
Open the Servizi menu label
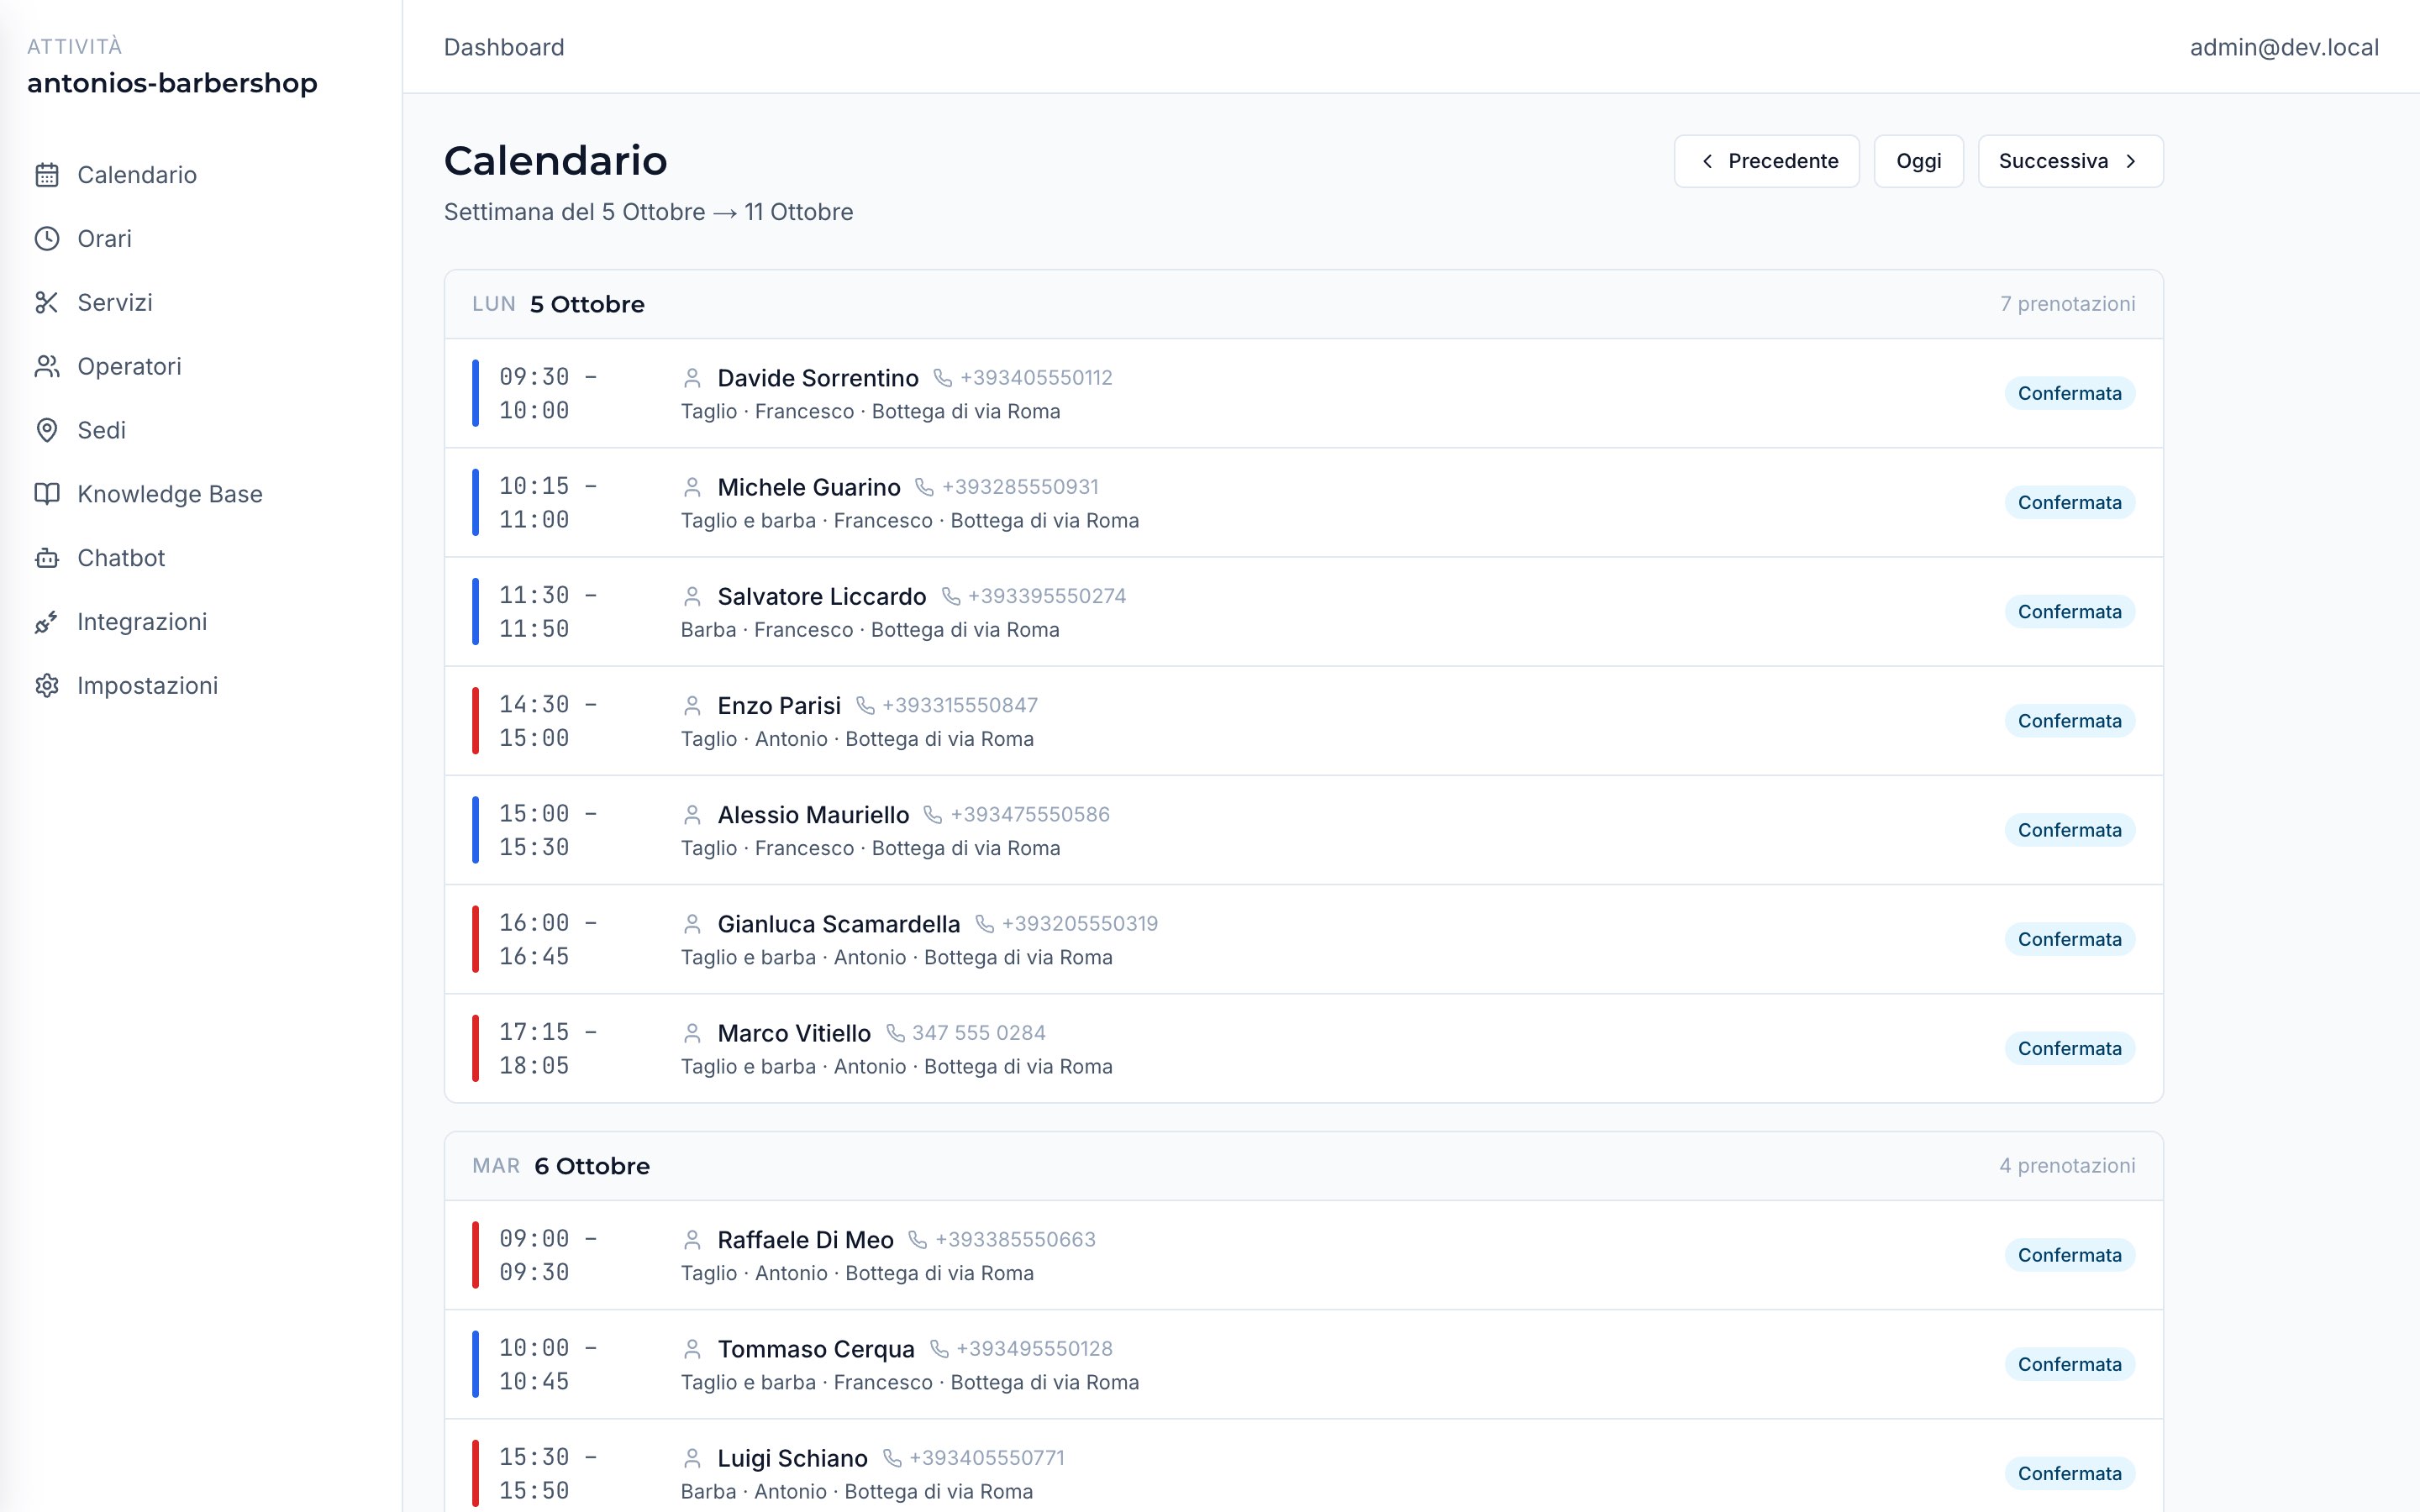pyautogui.click(x=115, y=303)
